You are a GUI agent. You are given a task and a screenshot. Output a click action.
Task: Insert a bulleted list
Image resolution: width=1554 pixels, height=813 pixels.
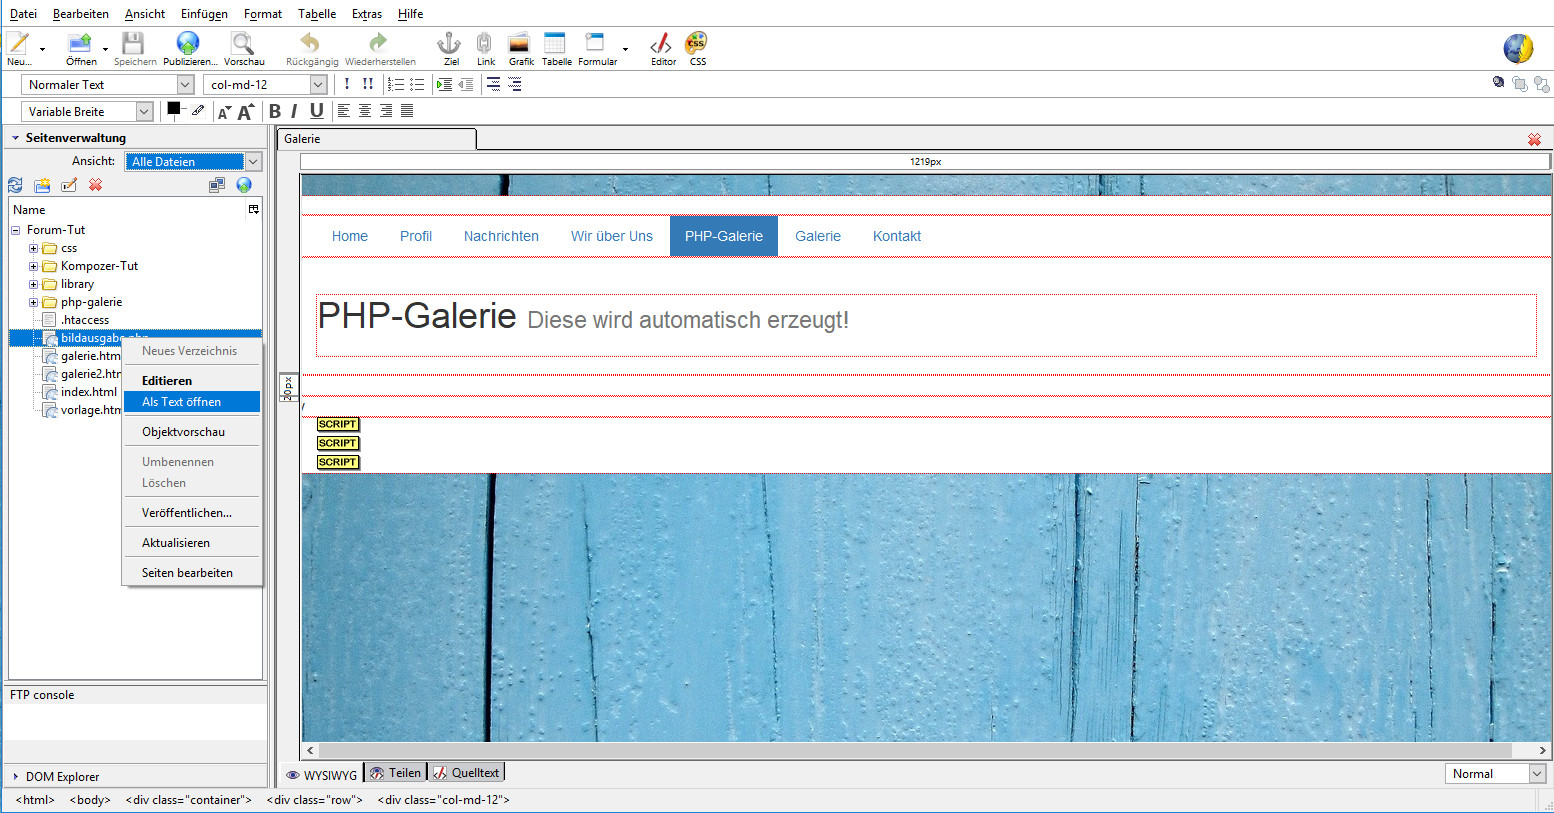pyautogui.click(x=417, y=85)
